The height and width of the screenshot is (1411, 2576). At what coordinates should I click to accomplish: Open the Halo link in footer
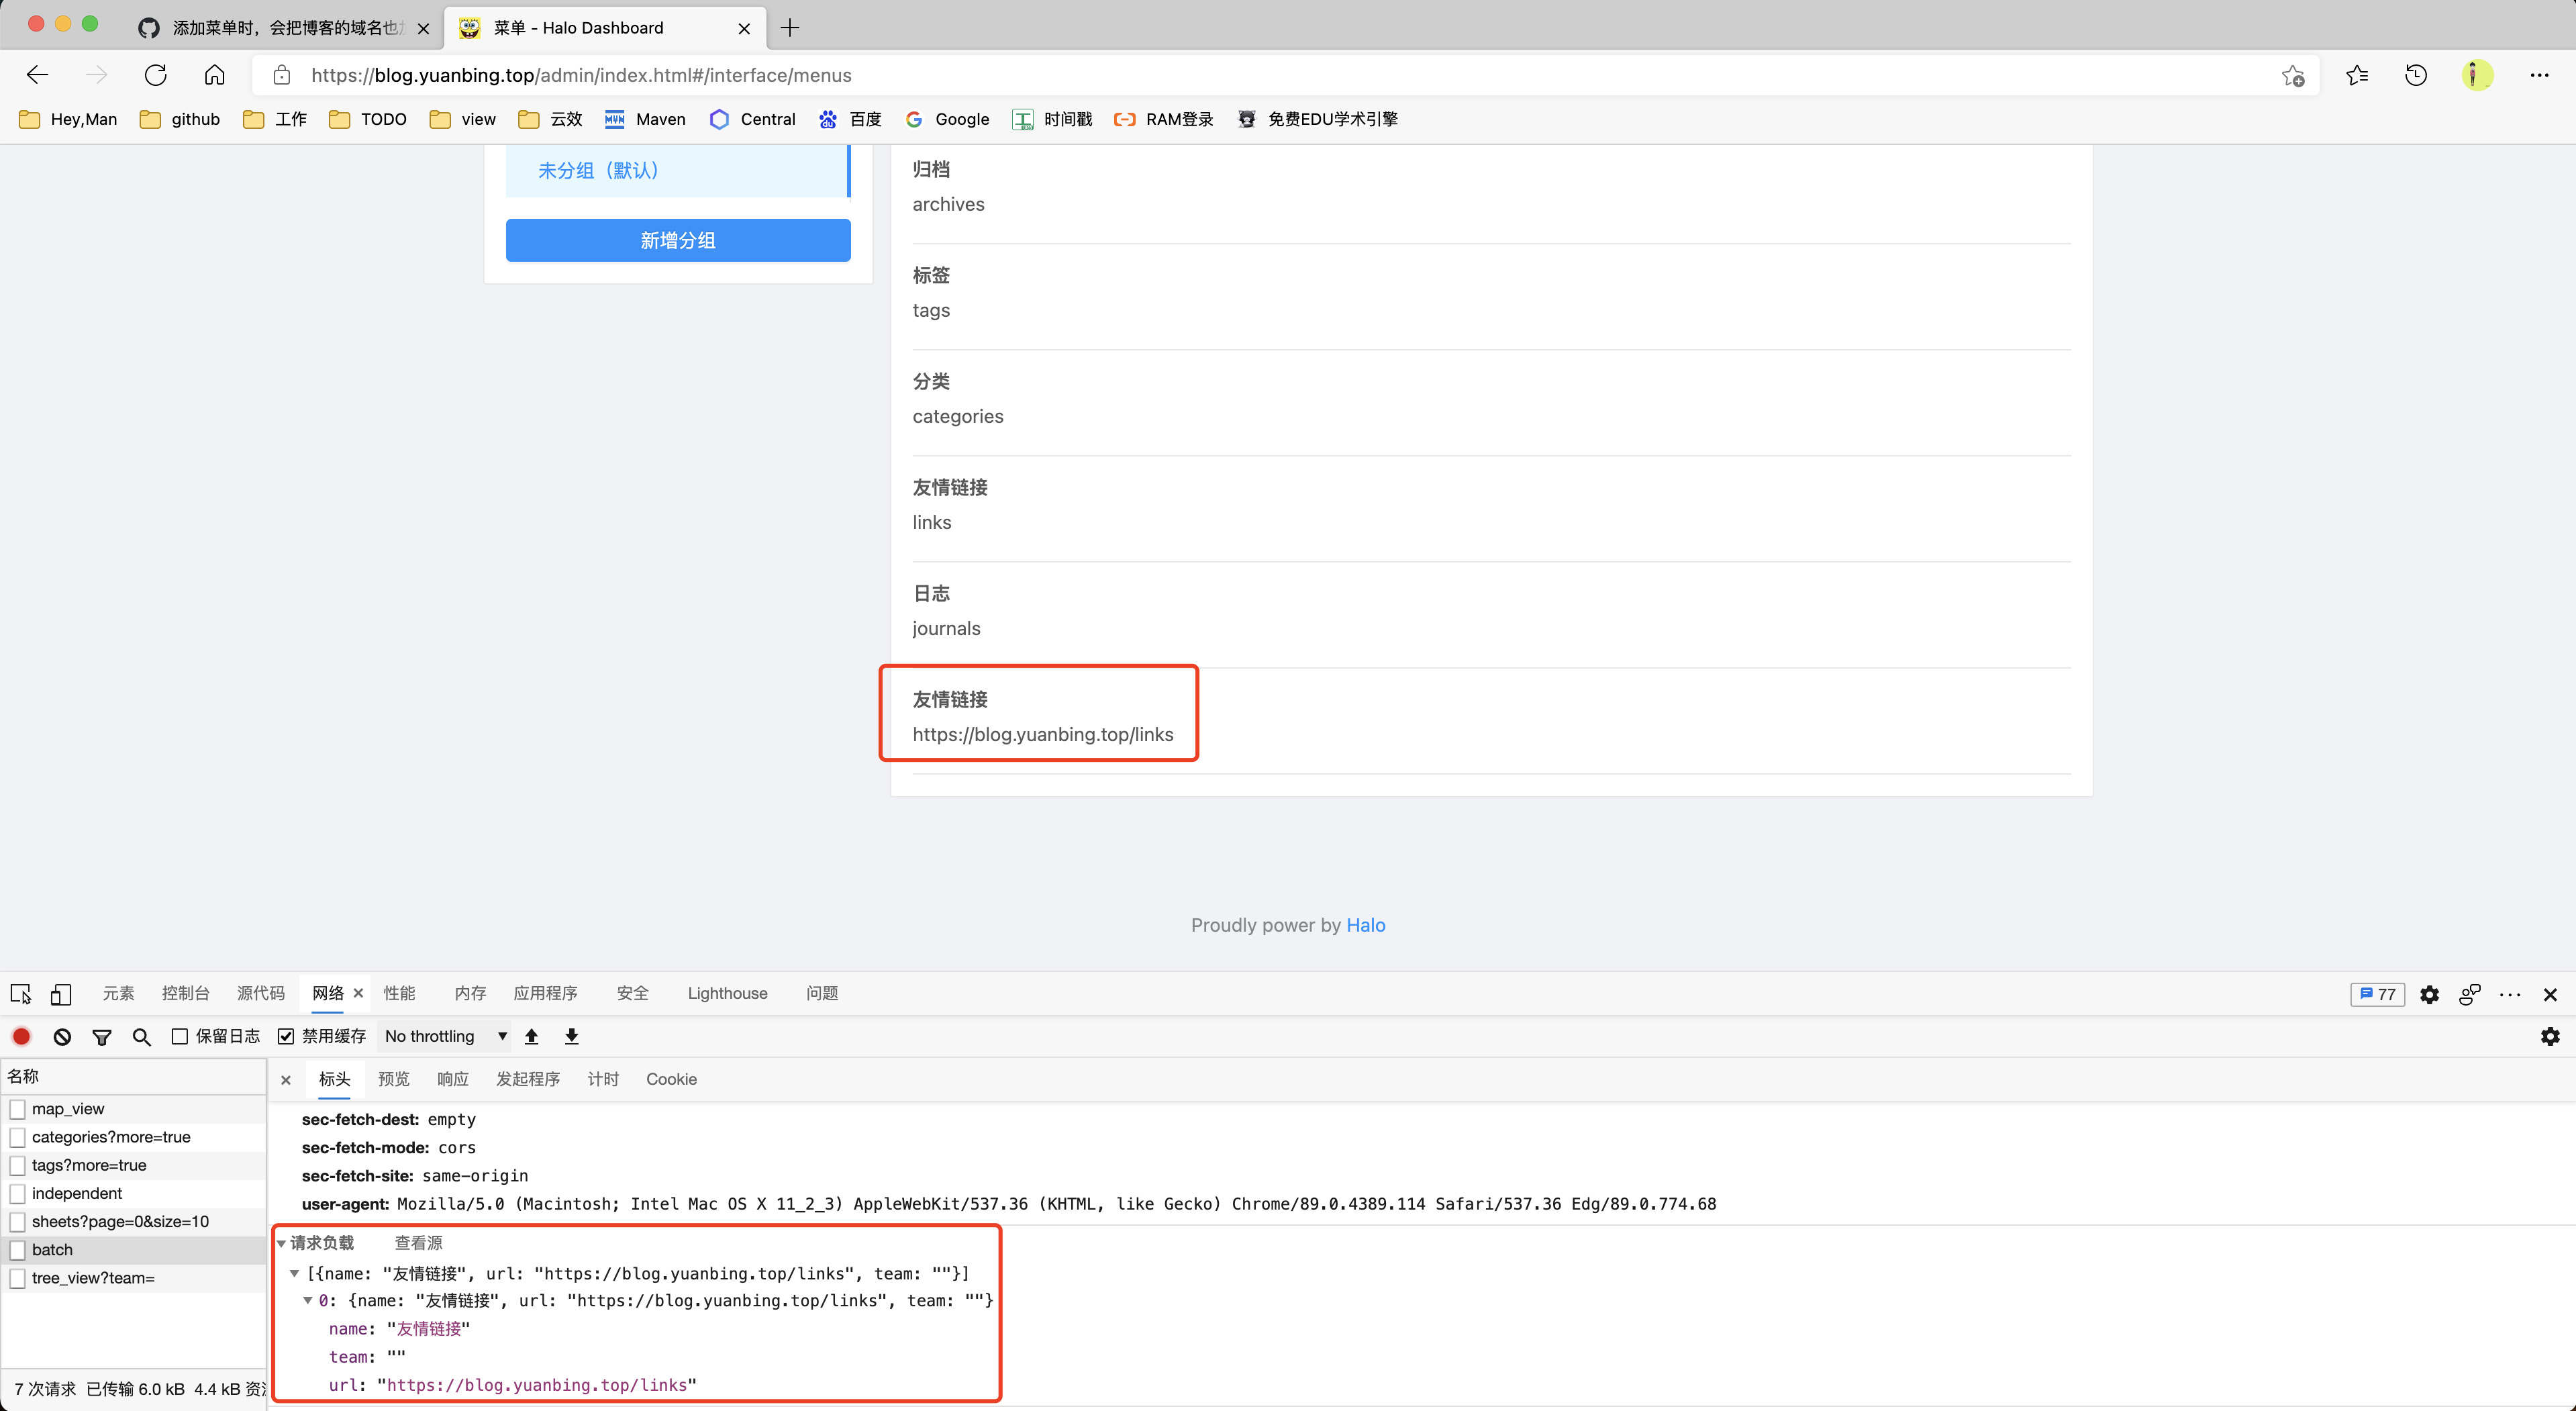click(x=1366, y=925)
